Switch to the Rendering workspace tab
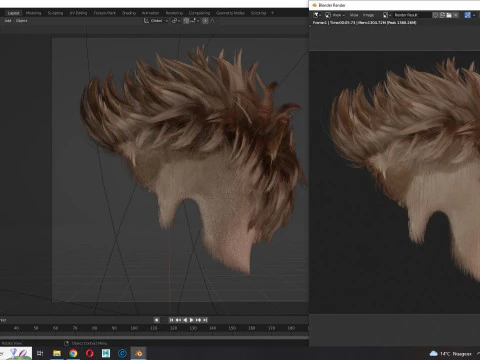 pyautogui.click(x=174, y=13)
